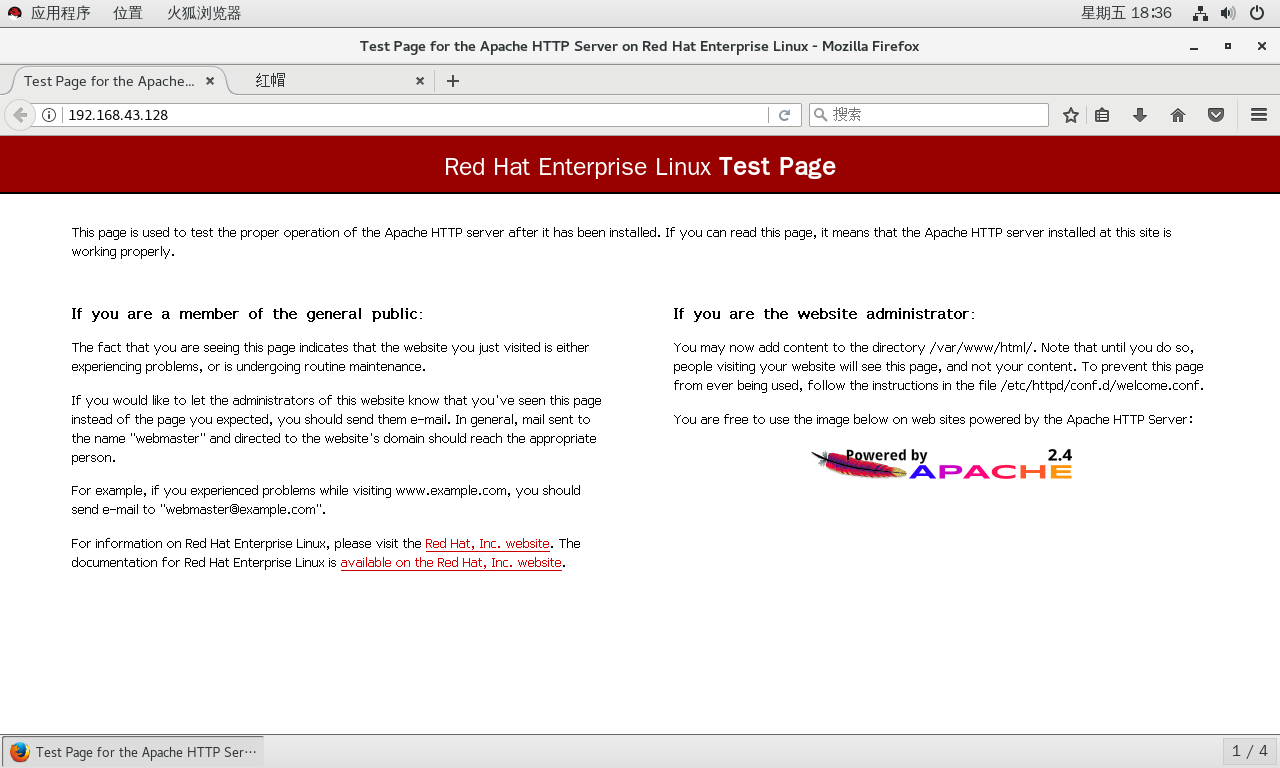Click the Powered by Apache 2.4 image
Image resolution: width=1280 pixels, height=768 pixels.
pyautogui.click(x=941, y=464)
